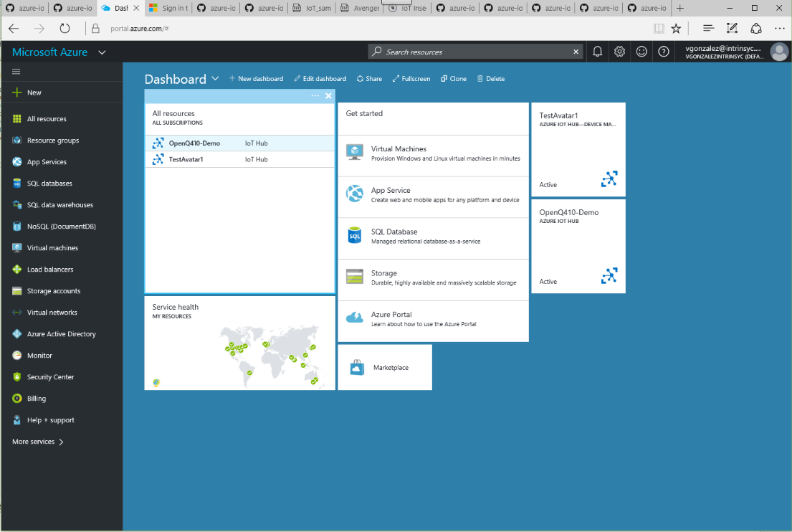This screenshot has height=532, width=792.
Task: Close the All resources tile
Action: pos(329,95)
